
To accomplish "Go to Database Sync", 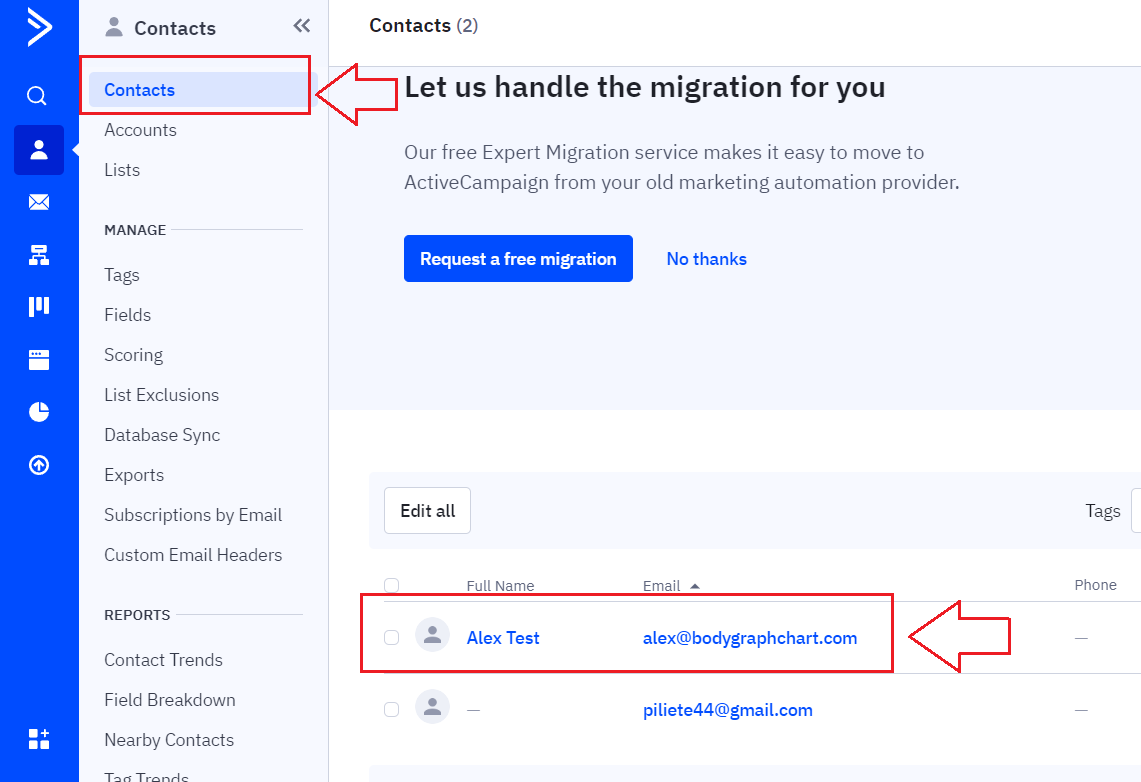I will click(x=162, y=435).
